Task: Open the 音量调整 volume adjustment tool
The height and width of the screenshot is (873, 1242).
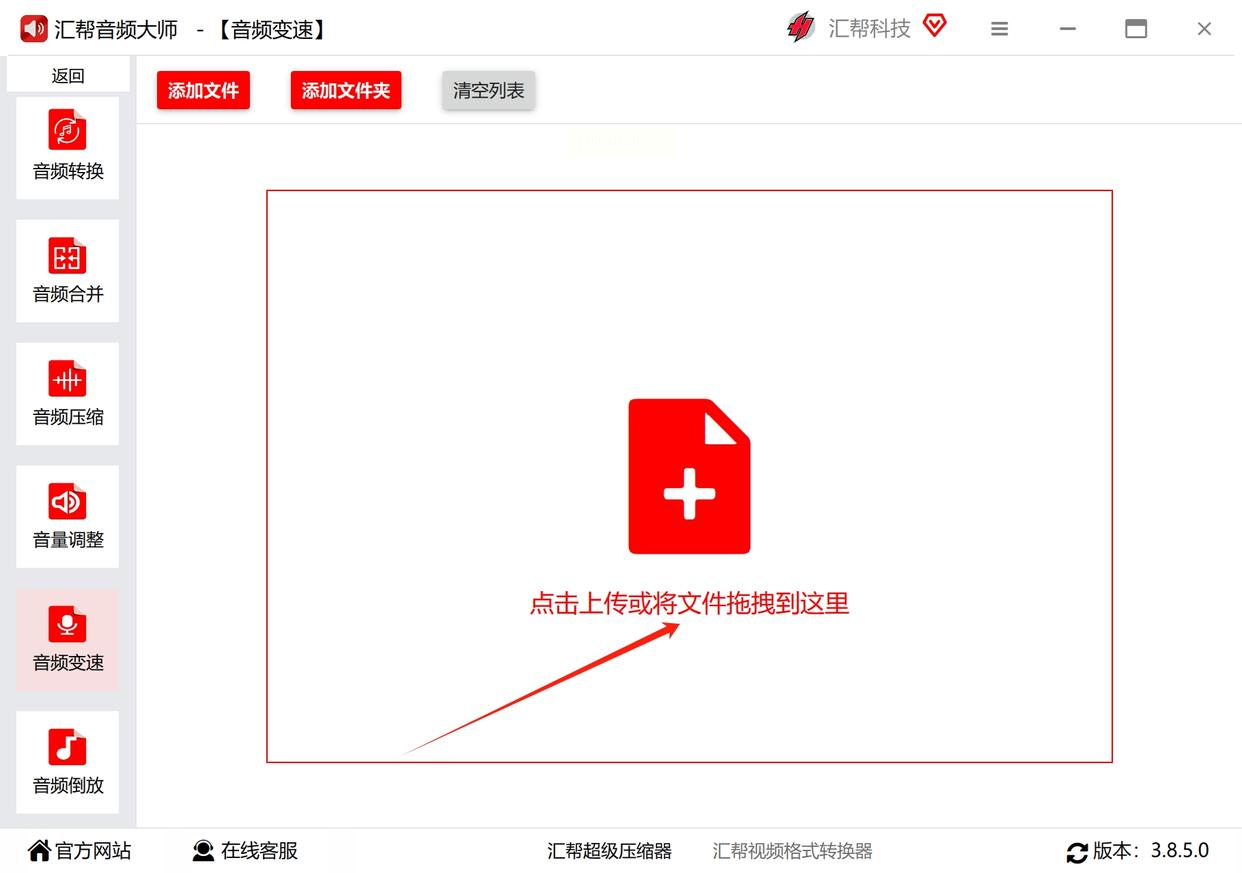Action: (x=68, y=517)
